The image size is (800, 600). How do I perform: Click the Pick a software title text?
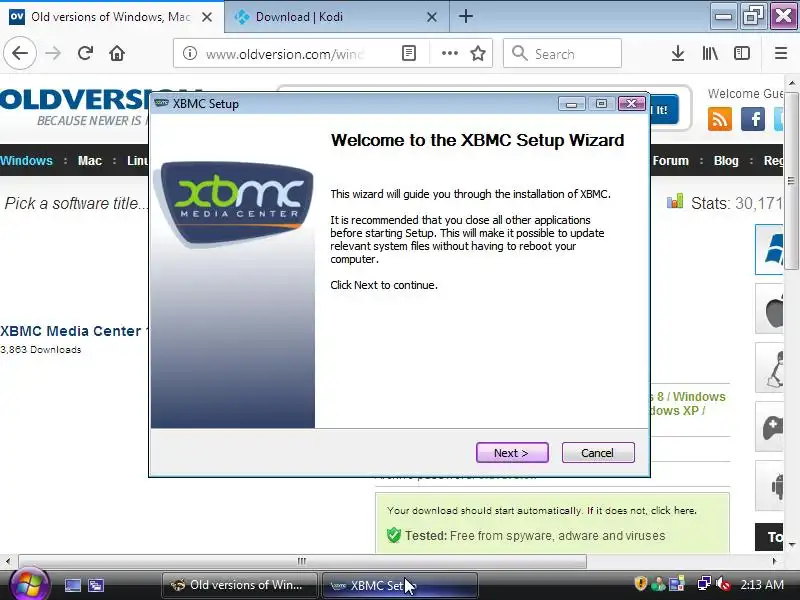coord(74,204)
